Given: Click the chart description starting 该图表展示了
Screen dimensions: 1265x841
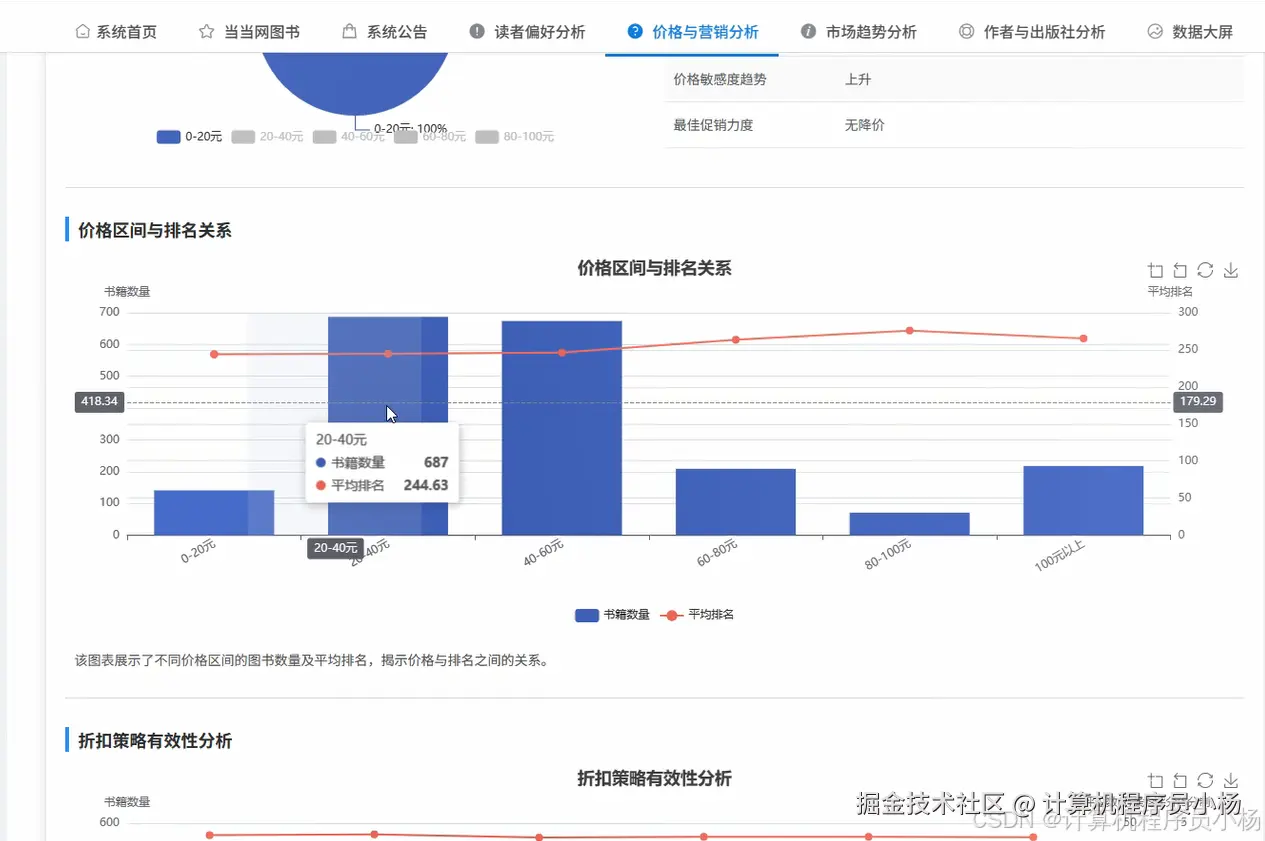Looking at the screenshot, I should tap(312, 660).
